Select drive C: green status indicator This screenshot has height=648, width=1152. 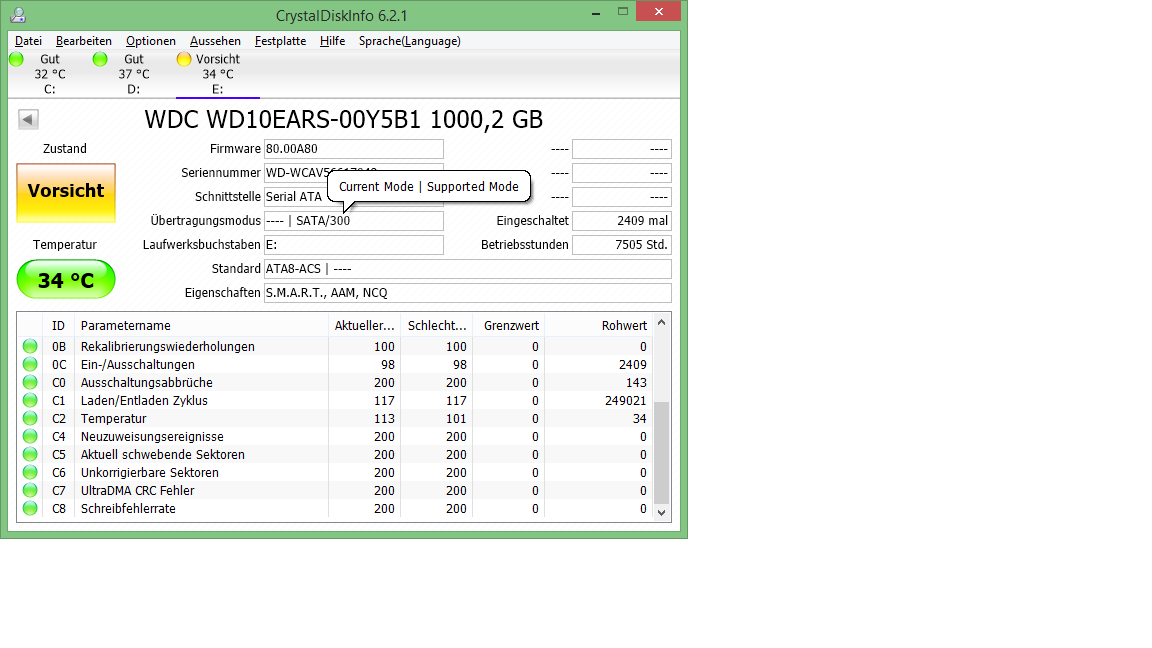16,60
